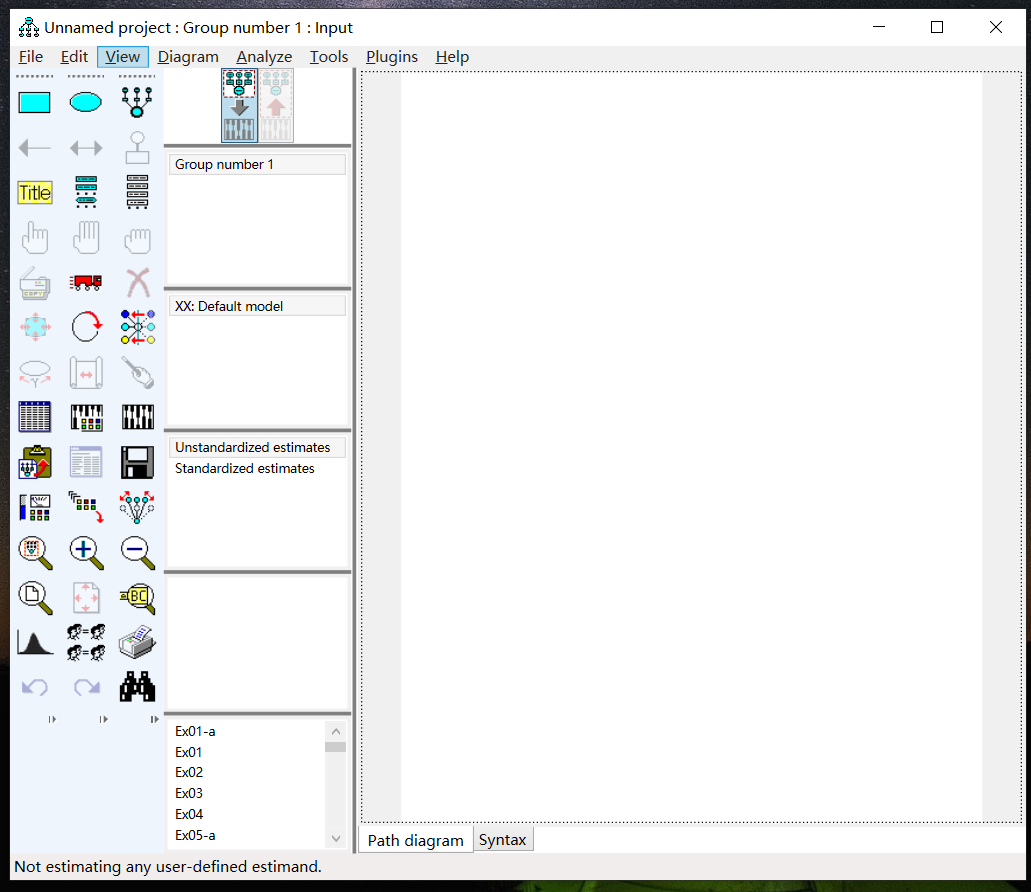
Task: Toggle view the input path diagram button
Action: pos(239,105)
